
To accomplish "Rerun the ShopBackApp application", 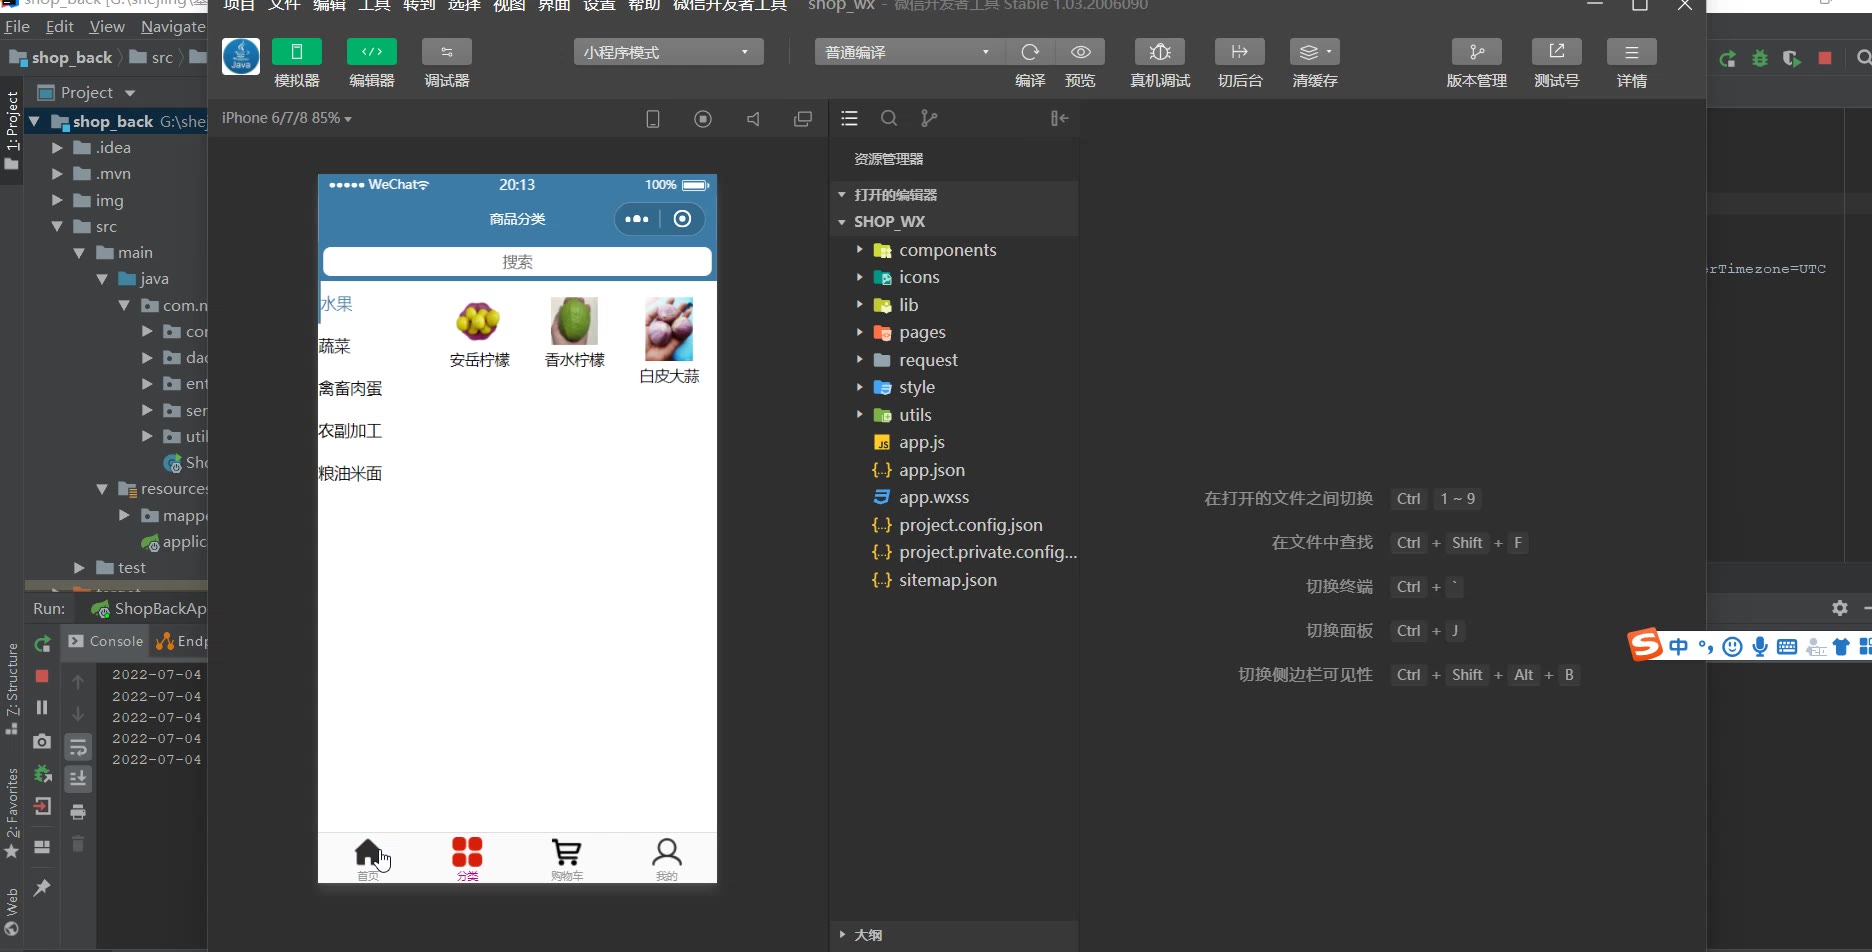I will click(42, 644).
